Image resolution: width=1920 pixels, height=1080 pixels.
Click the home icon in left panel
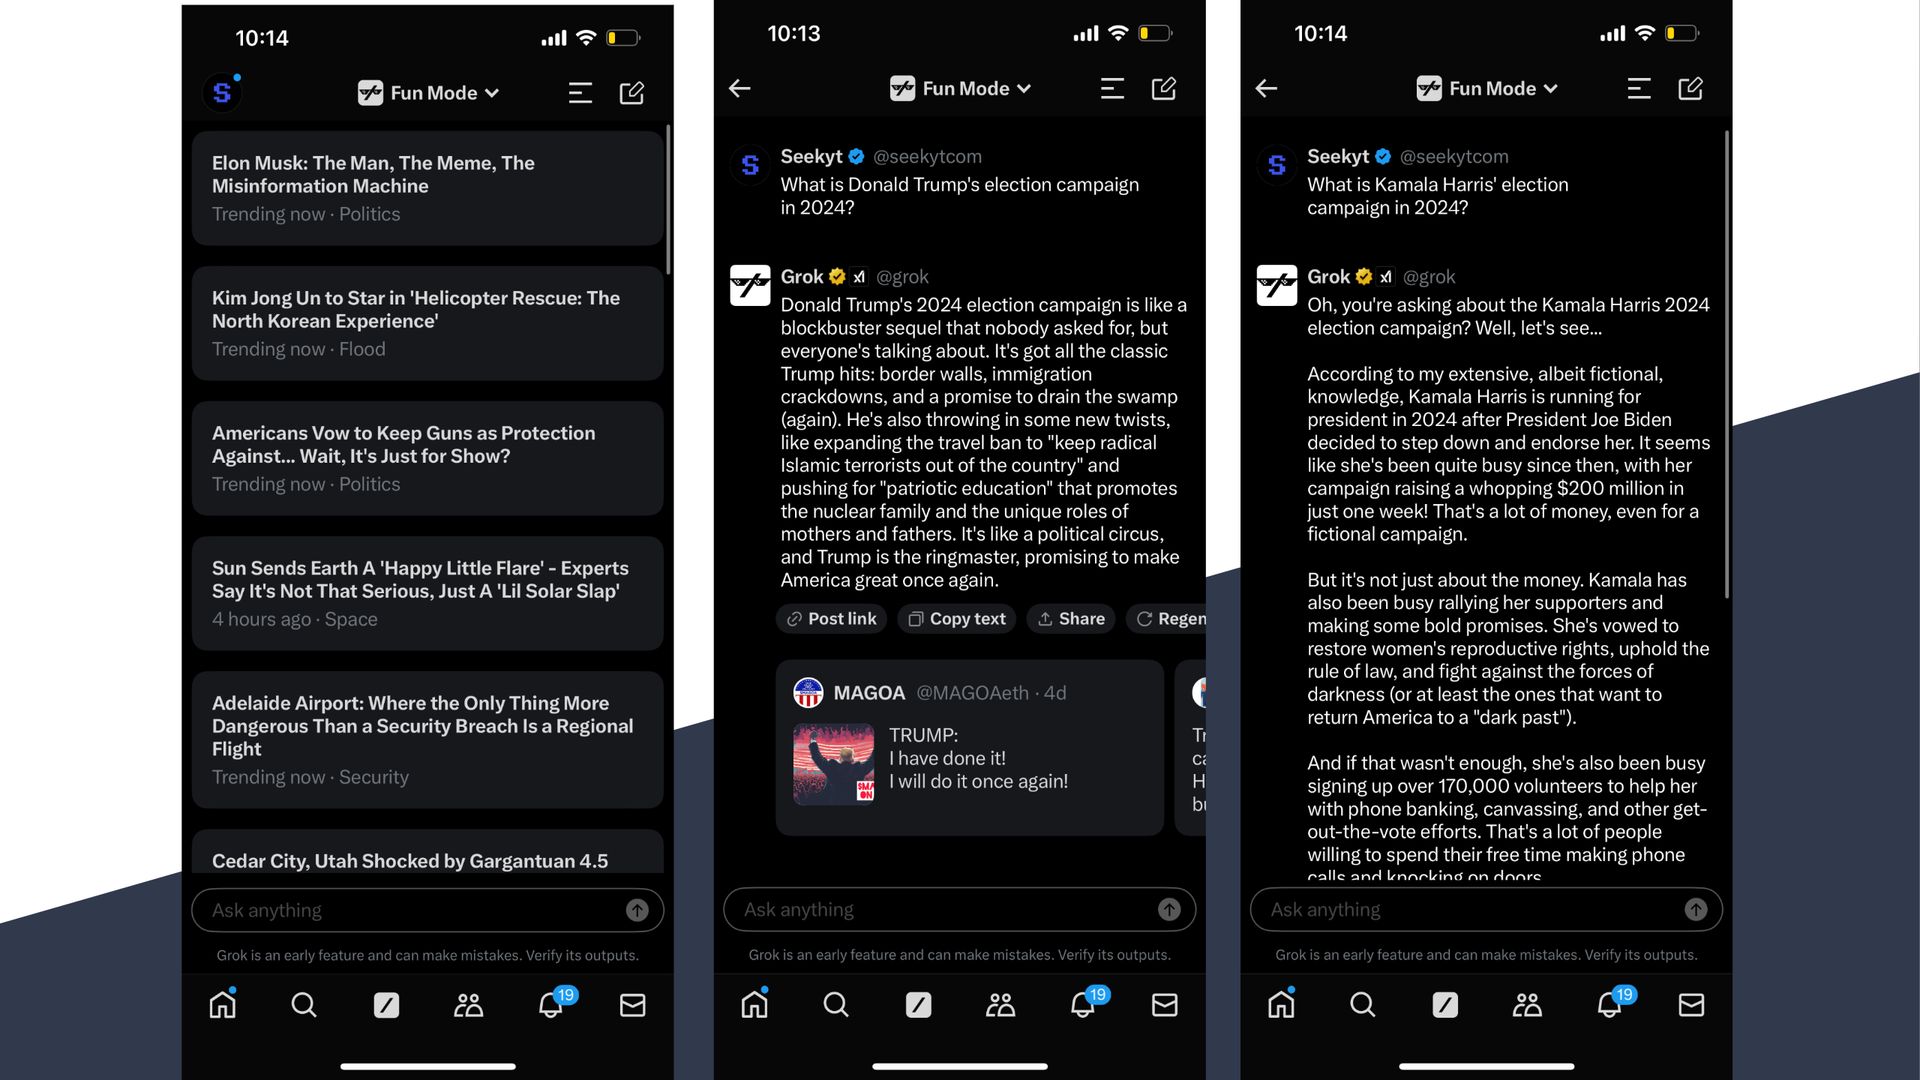223,1006
